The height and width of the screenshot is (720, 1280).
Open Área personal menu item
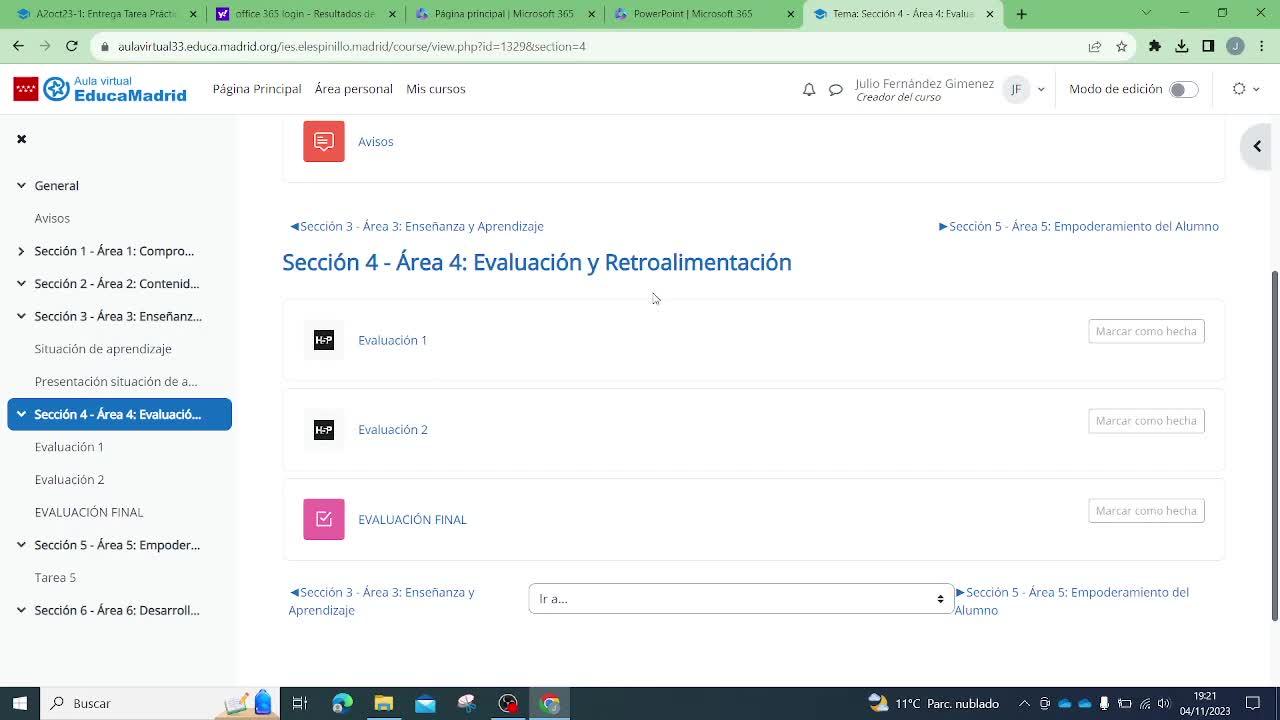point(354,89)
